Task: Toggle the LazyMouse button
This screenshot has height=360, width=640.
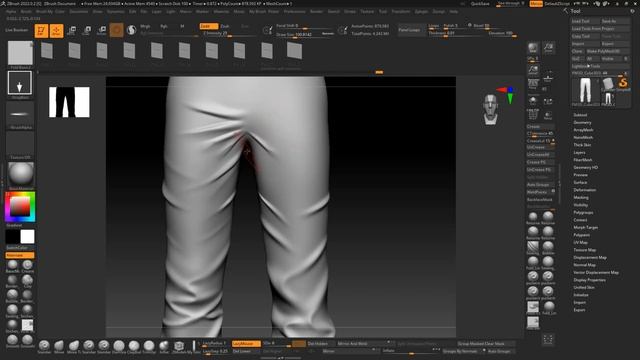Action: coord(246,344)
